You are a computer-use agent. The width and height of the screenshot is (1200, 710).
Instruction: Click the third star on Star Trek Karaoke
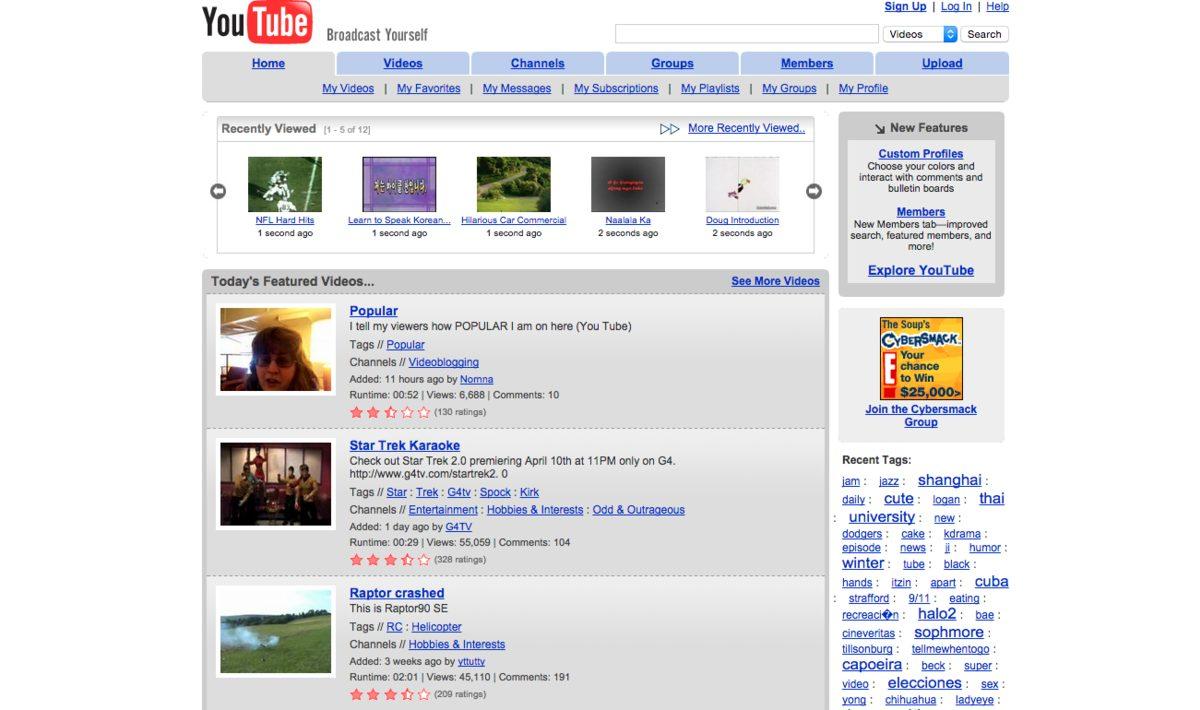coord(390,560)
